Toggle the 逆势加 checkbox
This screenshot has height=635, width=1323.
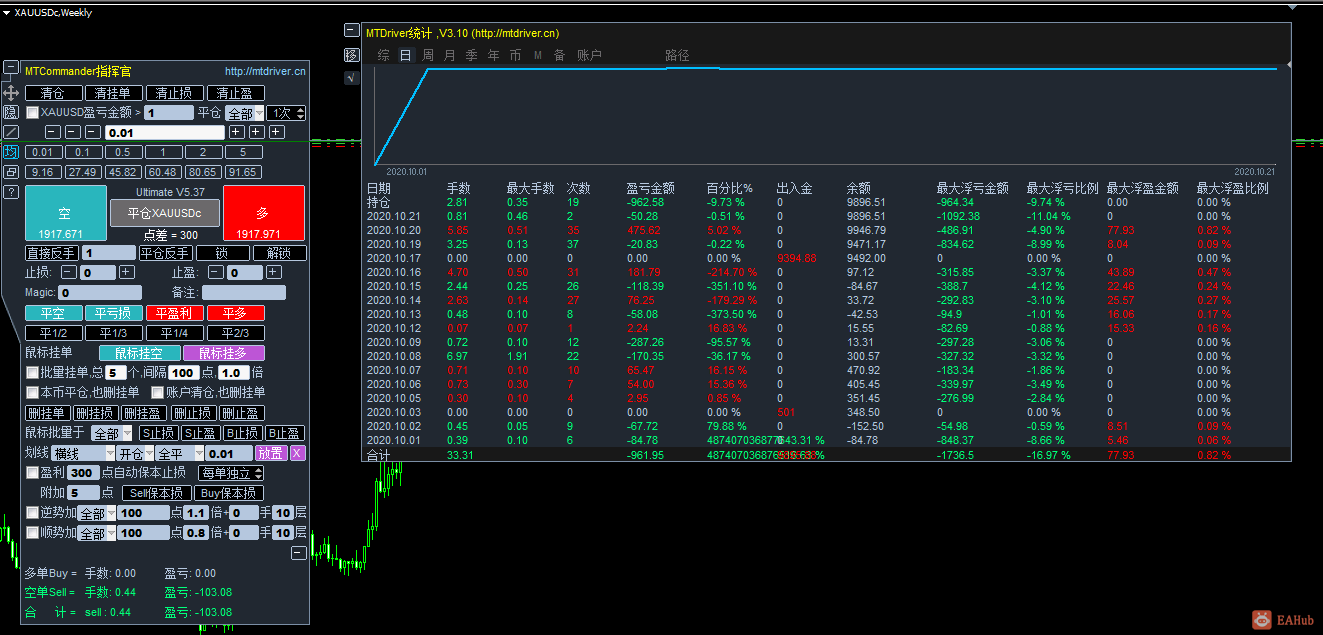pyautogui.click(x=33, y=512)
